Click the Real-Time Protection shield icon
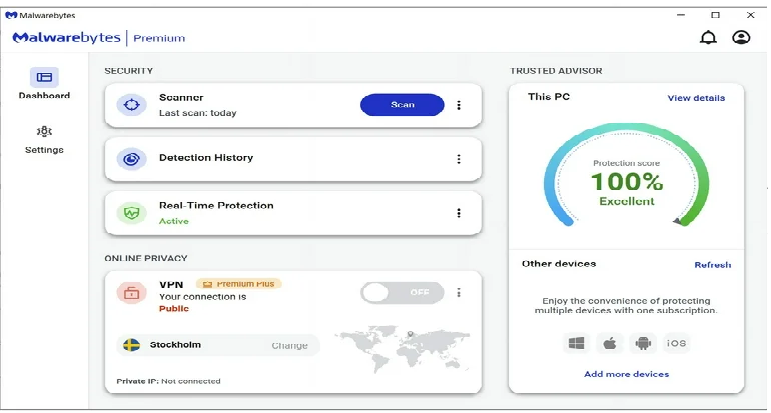This screenshot has width=771, height=413. pyautogui.click(x=131, y=213)
